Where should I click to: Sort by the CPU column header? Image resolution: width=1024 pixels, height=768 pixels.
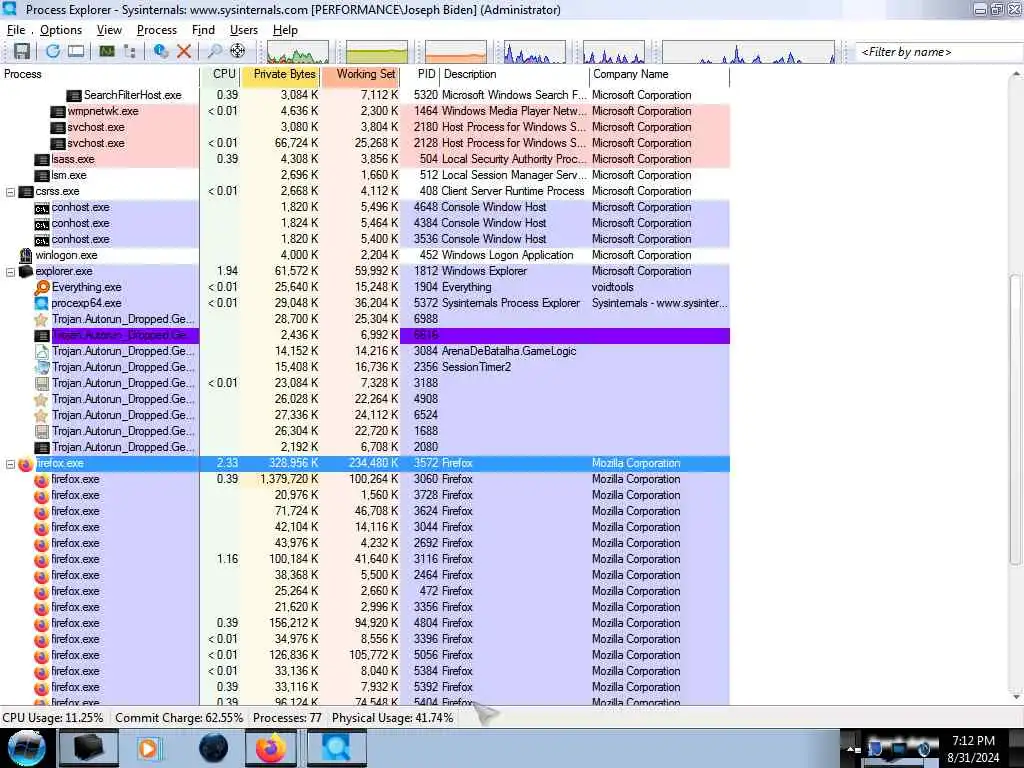[221, 74]
